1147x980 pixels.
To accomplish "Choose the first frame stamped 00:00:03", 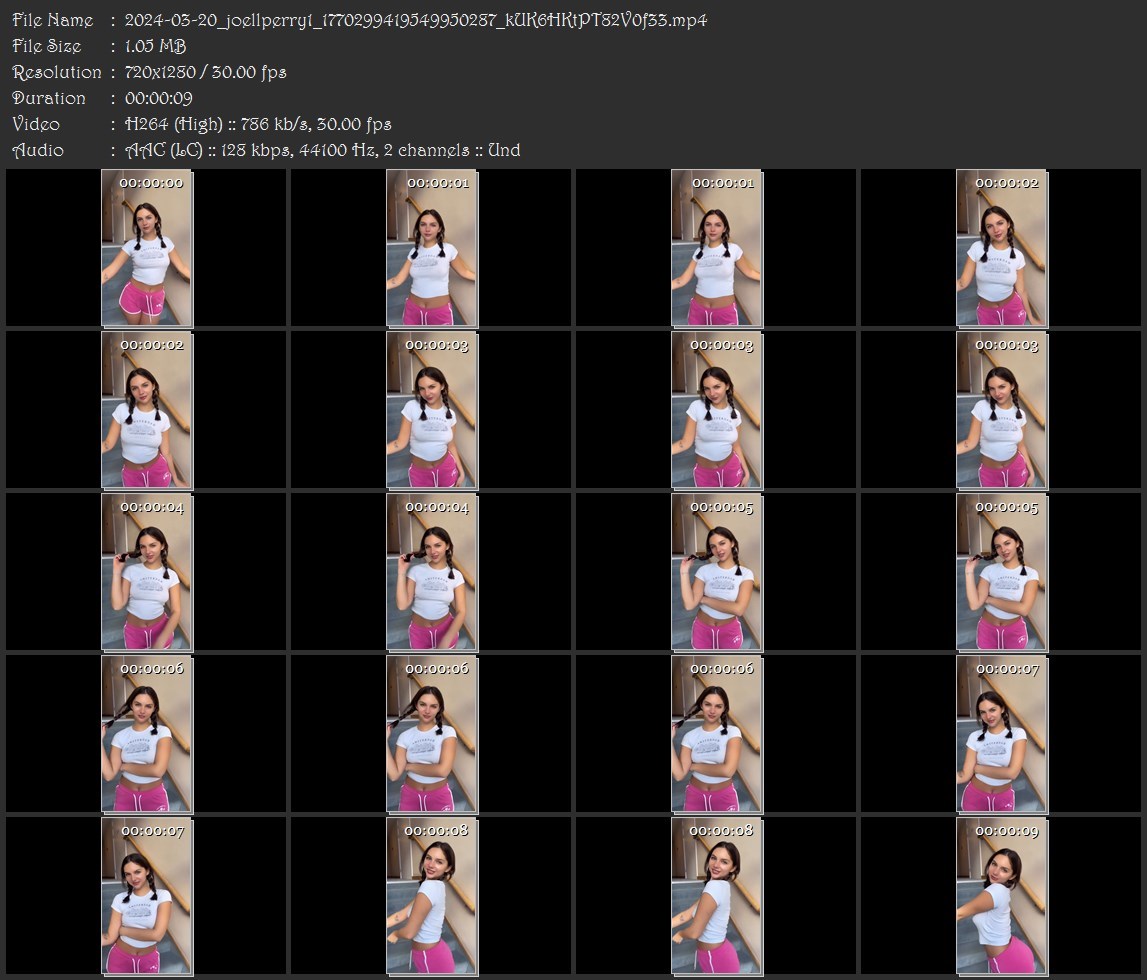I will pos(432,410).
